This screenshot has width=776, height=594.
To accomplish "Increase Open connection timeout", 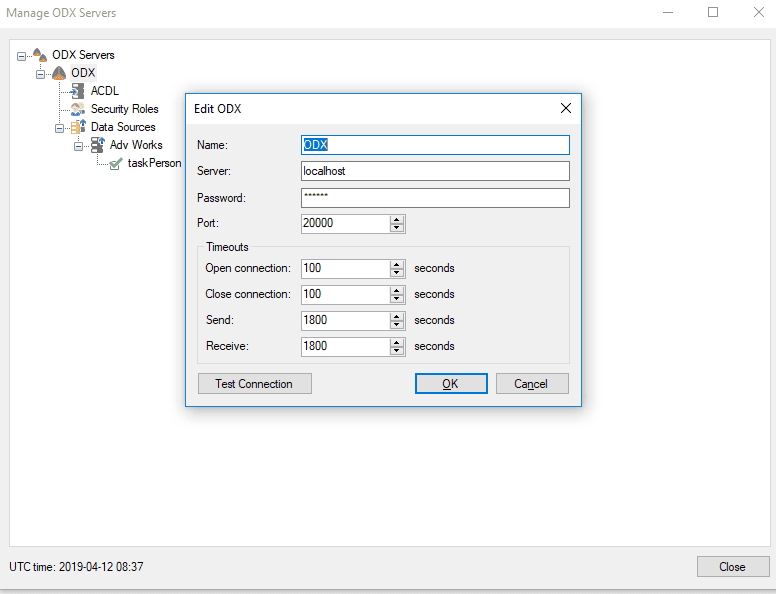I will click(x=396, y=264).
